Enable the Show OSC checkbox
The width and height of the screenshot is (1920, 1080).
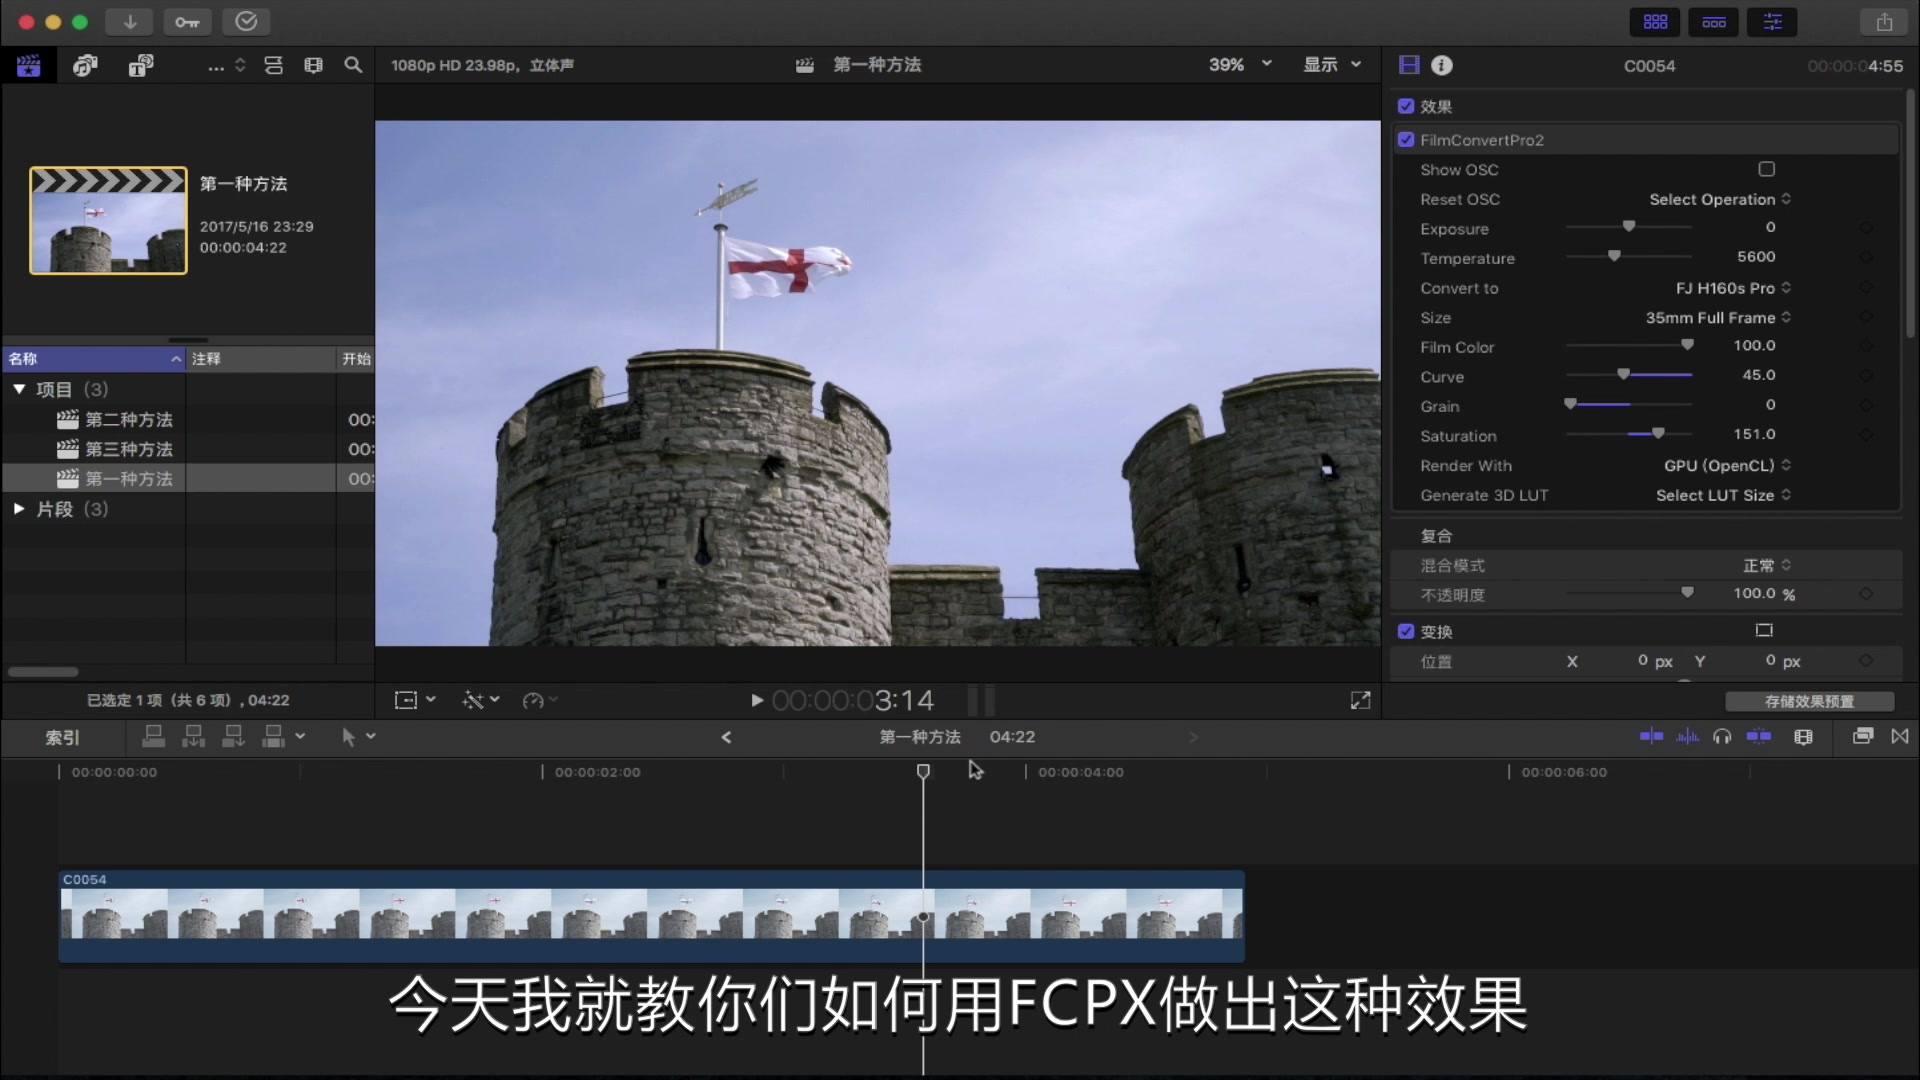point(1766,169)
